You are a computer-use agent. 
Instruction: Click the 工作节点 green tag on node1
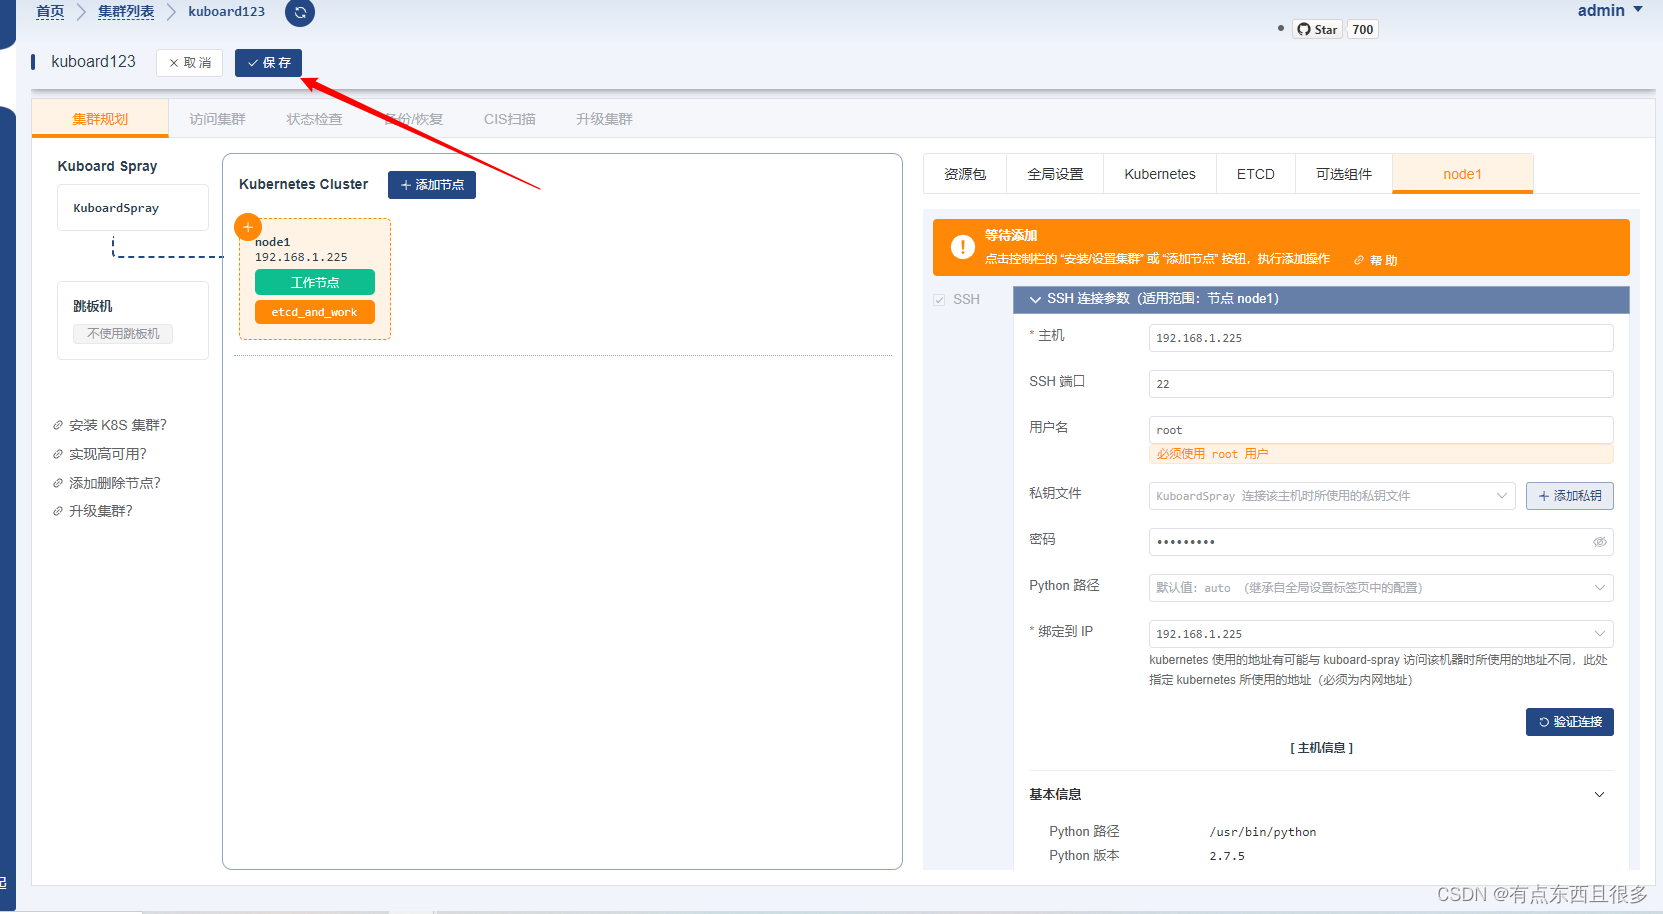[315, 282]
